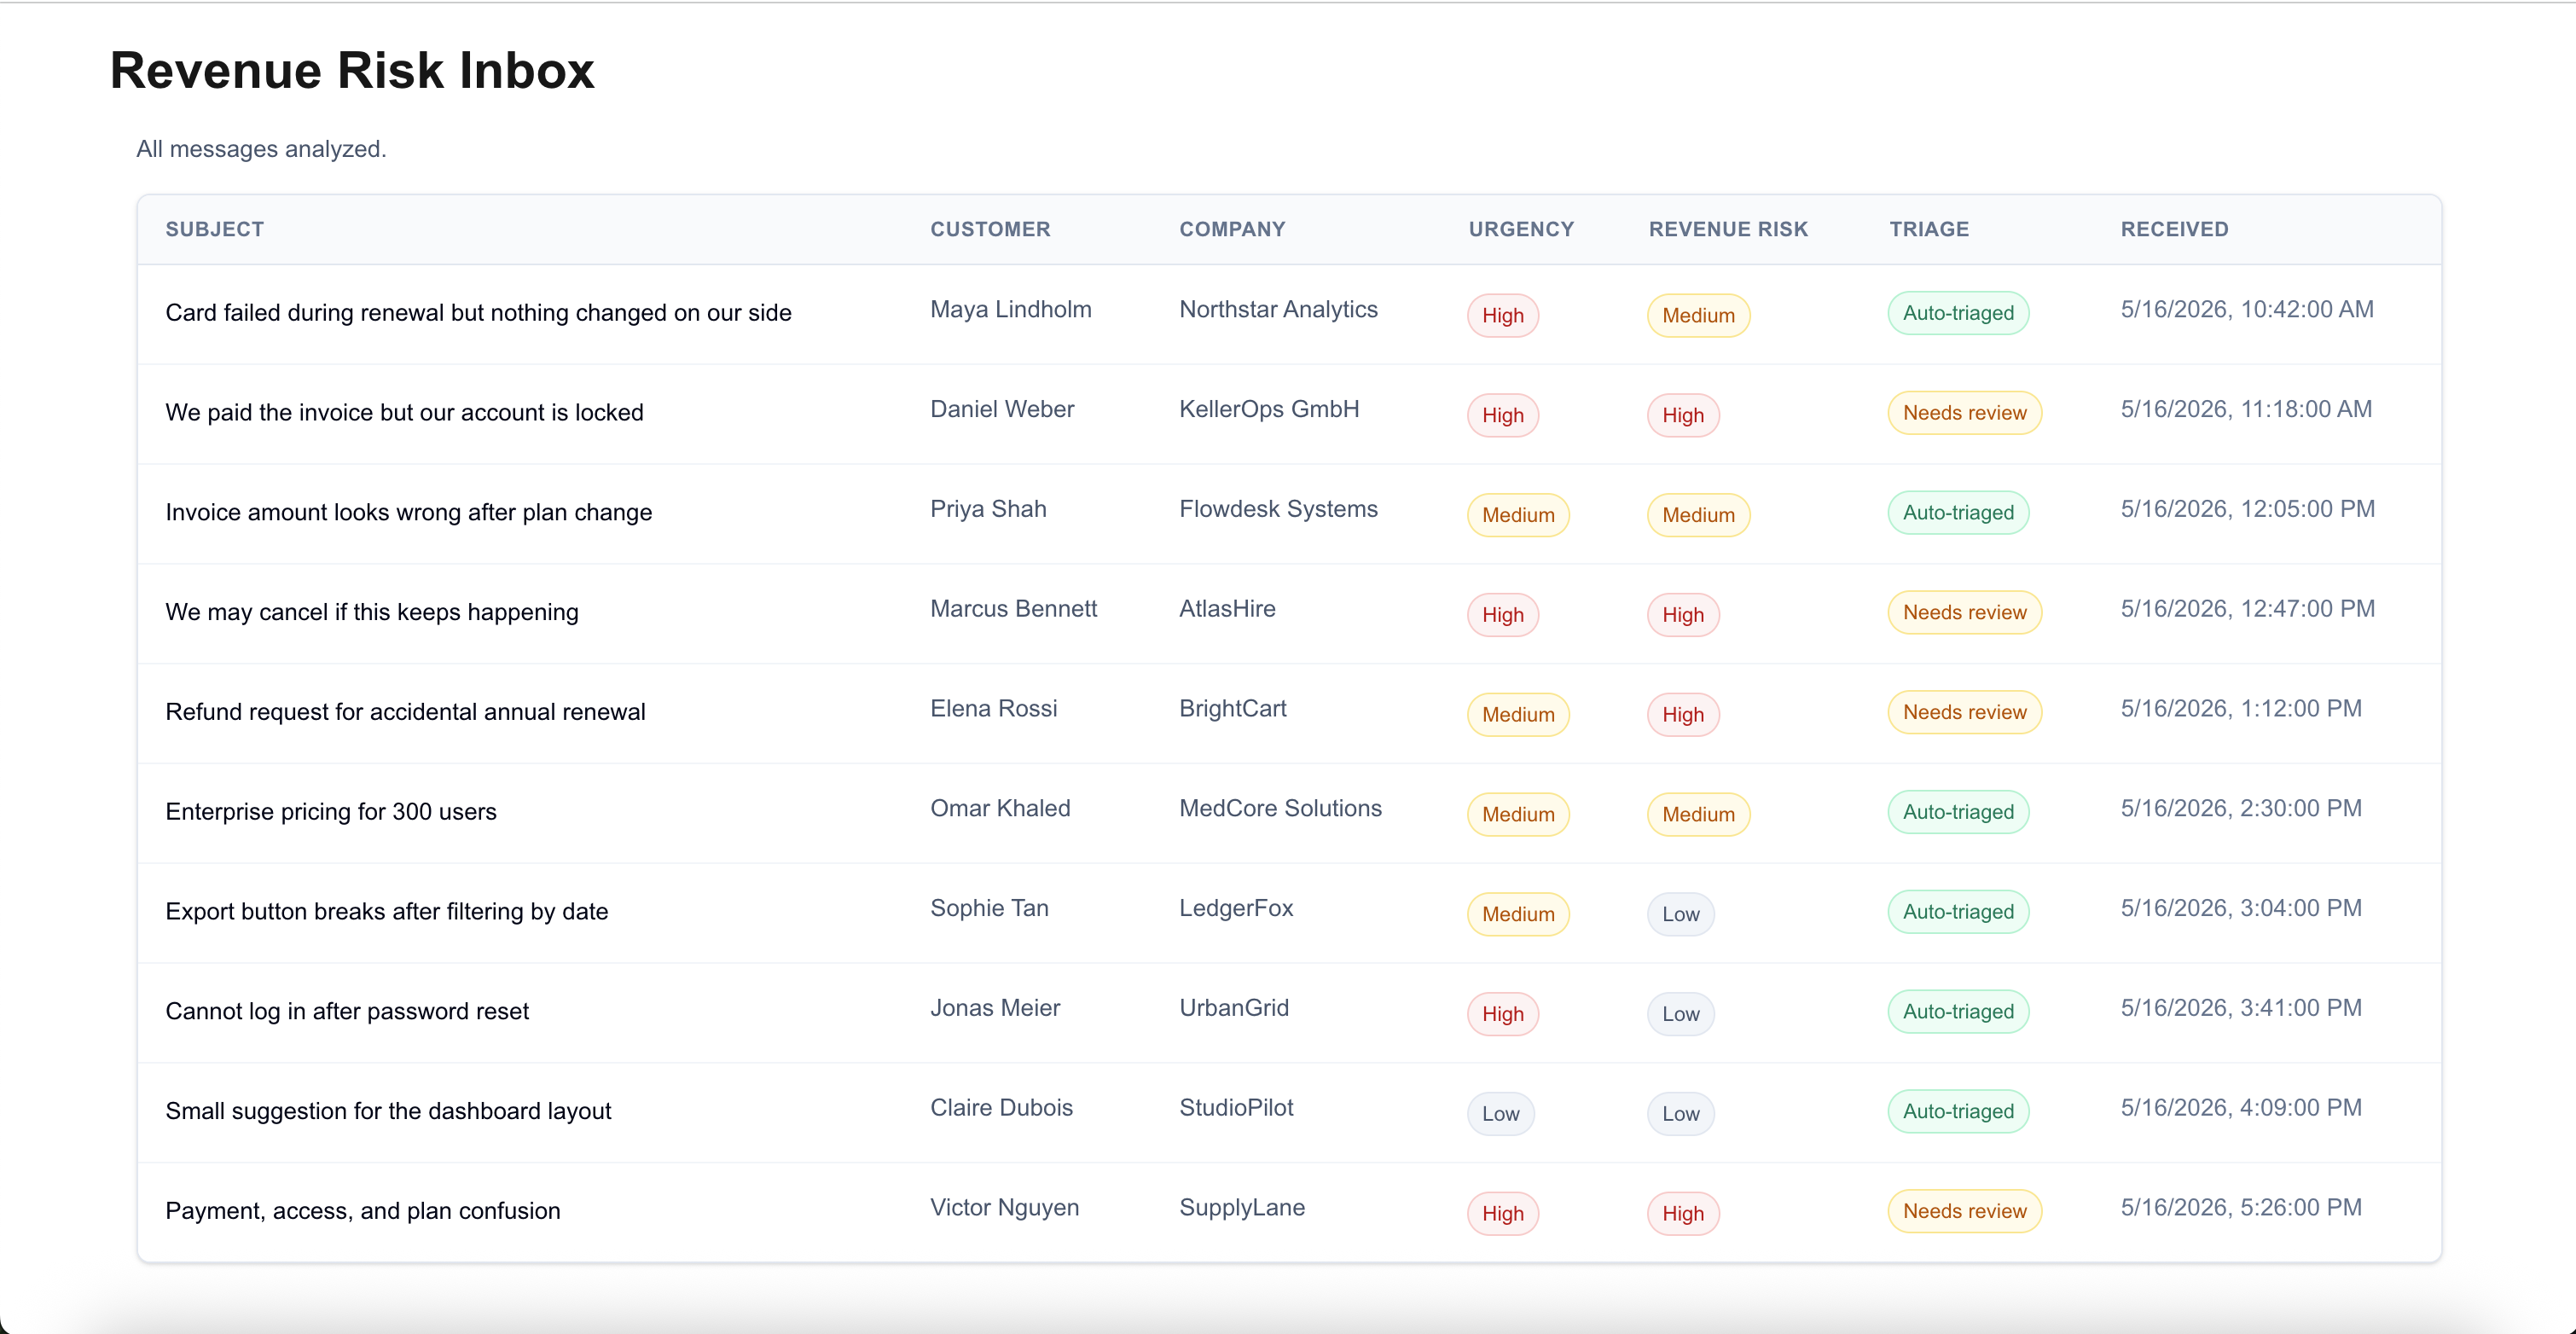Select customer Omar Khaled
Screen dimensions: 2576x1334
(1000, 809)
